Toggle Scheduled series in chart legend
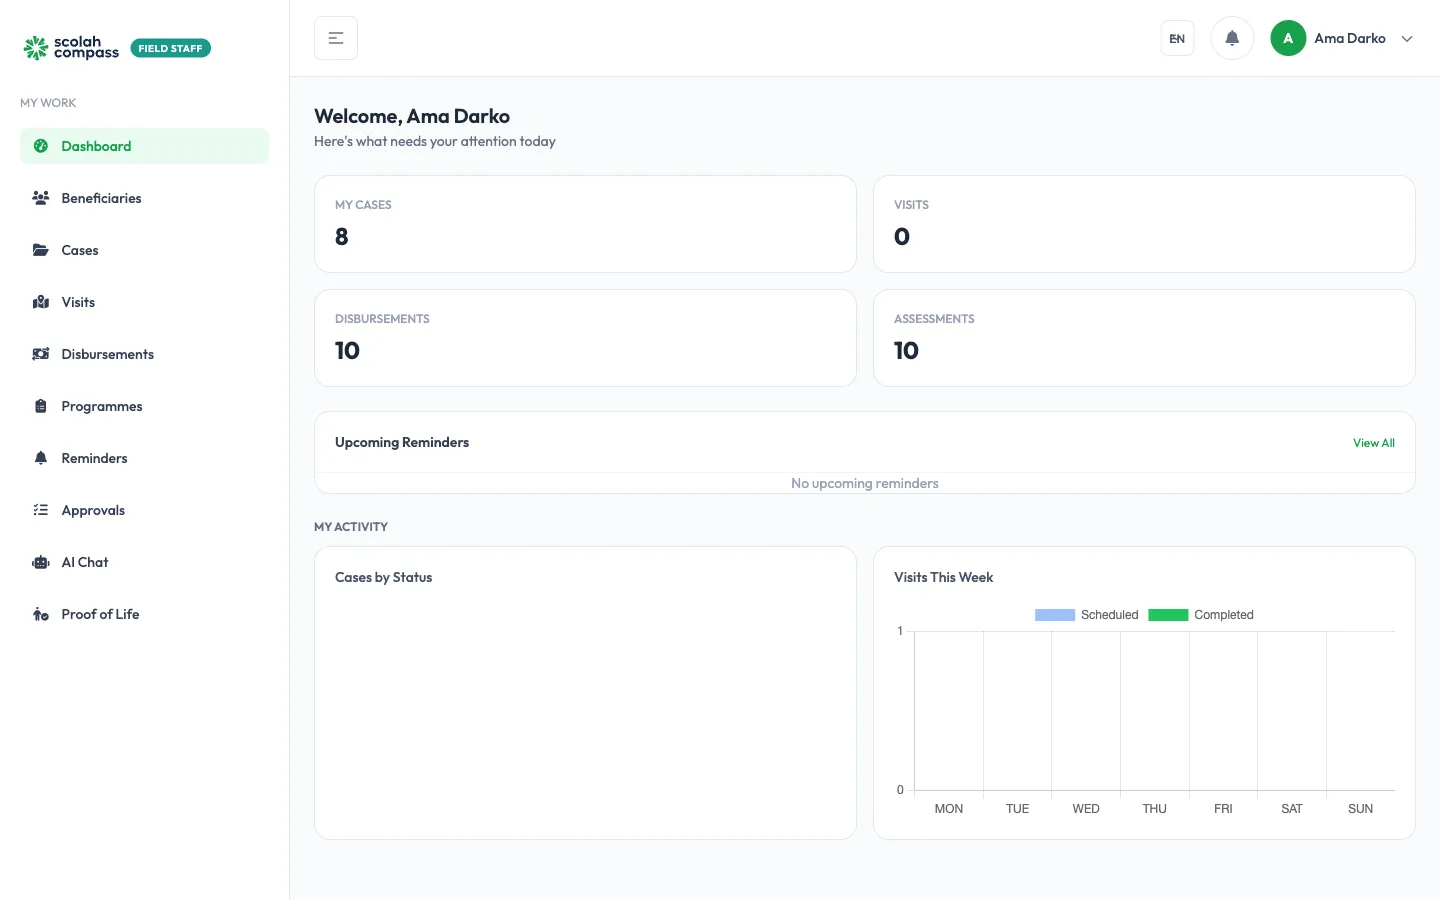 pos(1087,615)
